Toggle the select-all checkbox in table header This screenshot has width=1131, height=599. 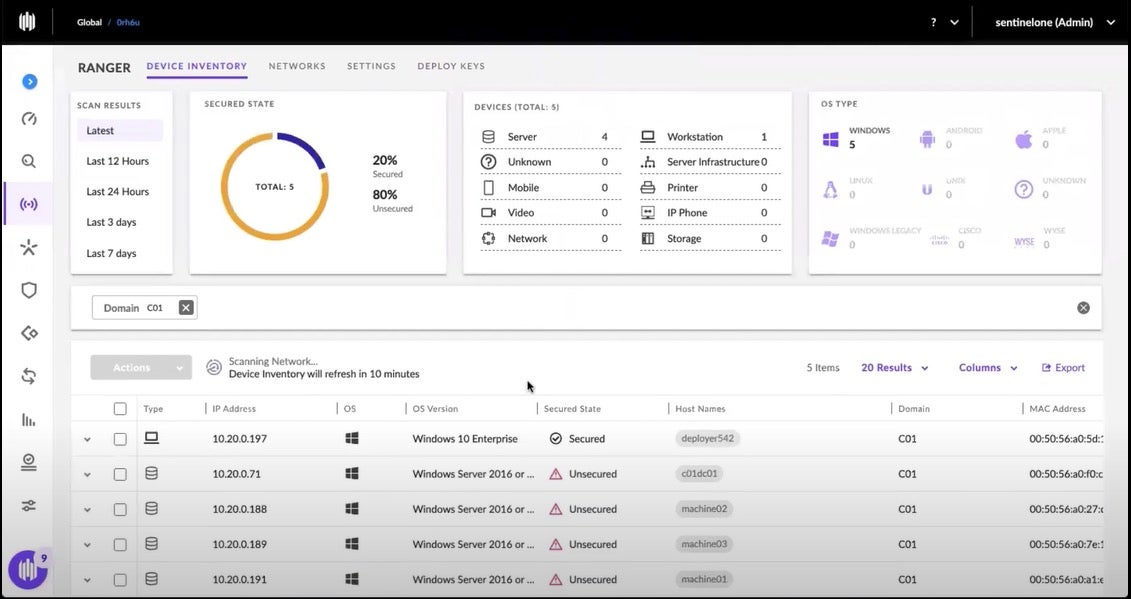[x=120, y=409]
